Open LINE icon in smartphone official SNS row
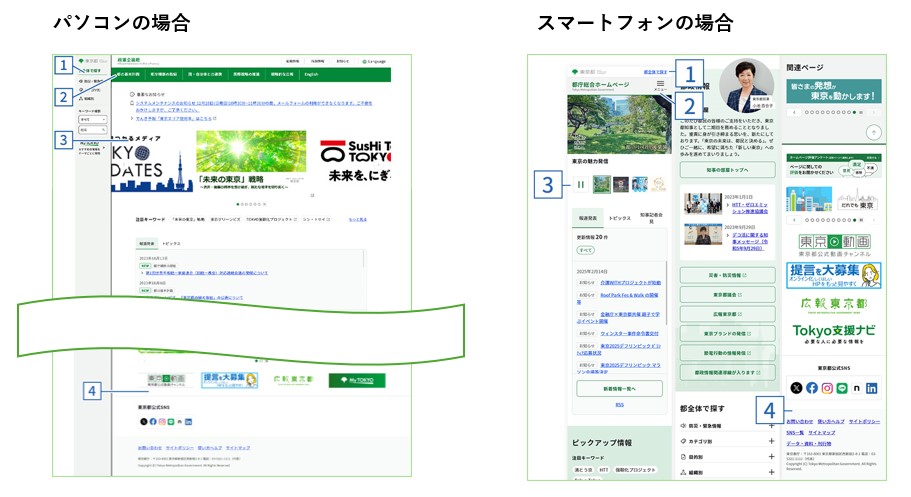 pyautogui.click(x=842, y=388)
